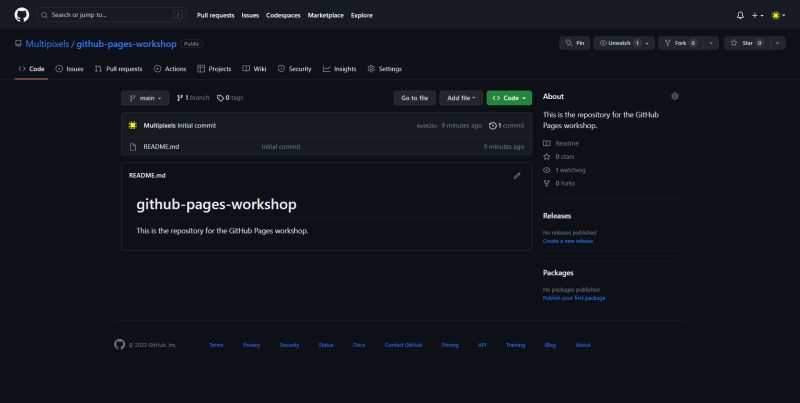Edit README with the pencil icon

pyautogui.click(x=517, y=176)
